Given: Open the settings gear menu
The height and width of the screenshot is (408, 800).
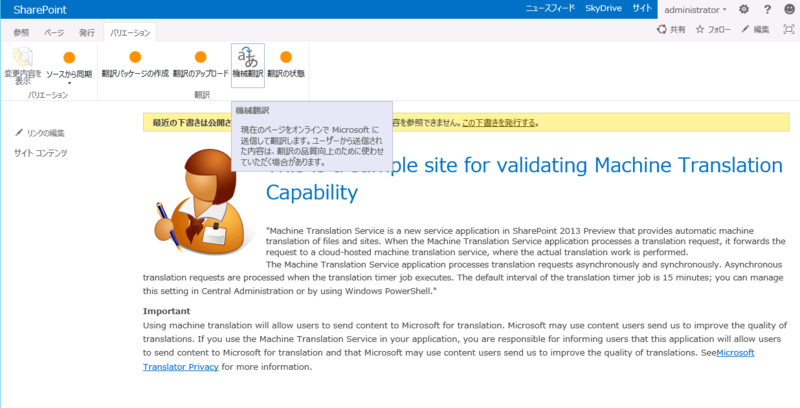Looking at the screenshot, I should coord(744,9).
